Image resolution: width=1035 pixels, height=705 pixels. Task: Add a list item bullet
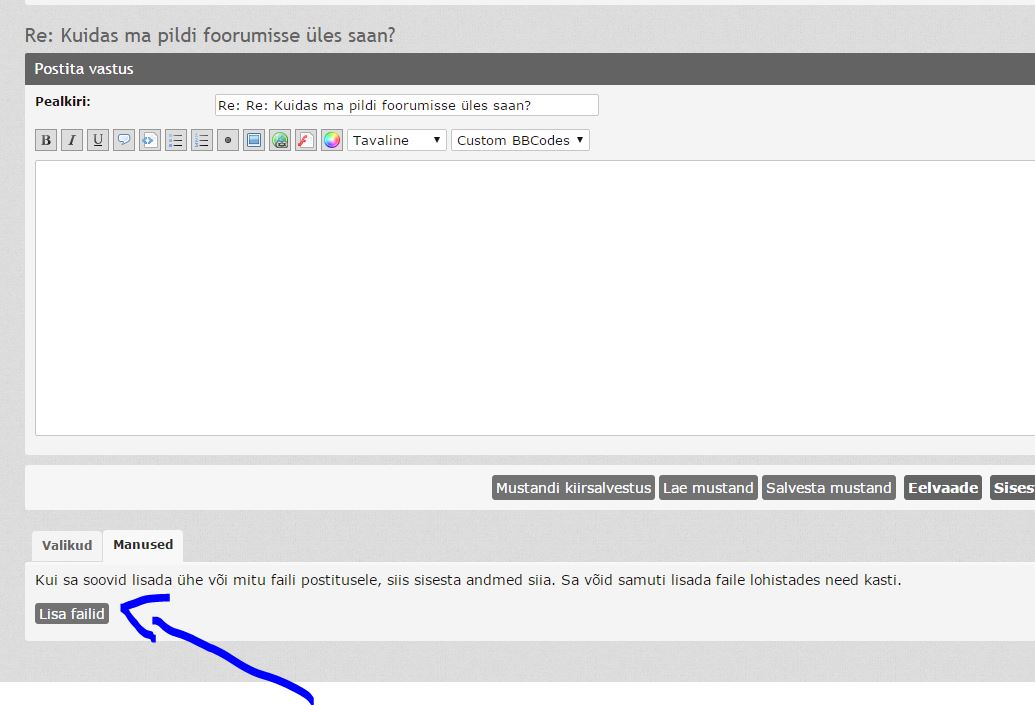click(228, 140)
